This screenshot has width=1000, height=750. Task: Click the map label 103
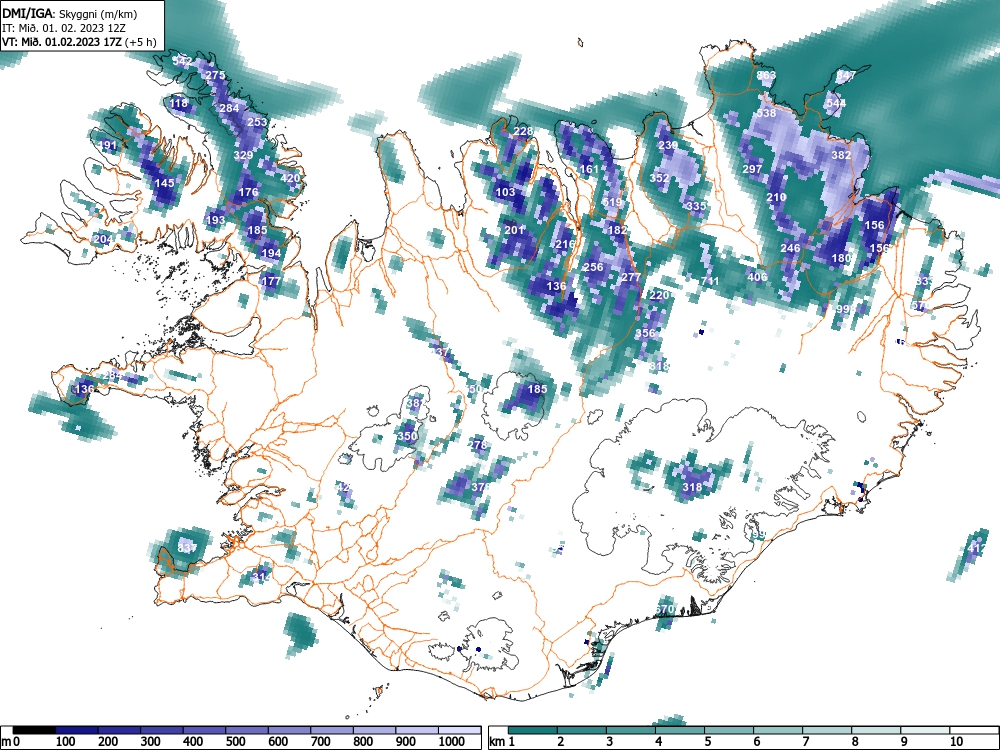(x=505, y=192)
